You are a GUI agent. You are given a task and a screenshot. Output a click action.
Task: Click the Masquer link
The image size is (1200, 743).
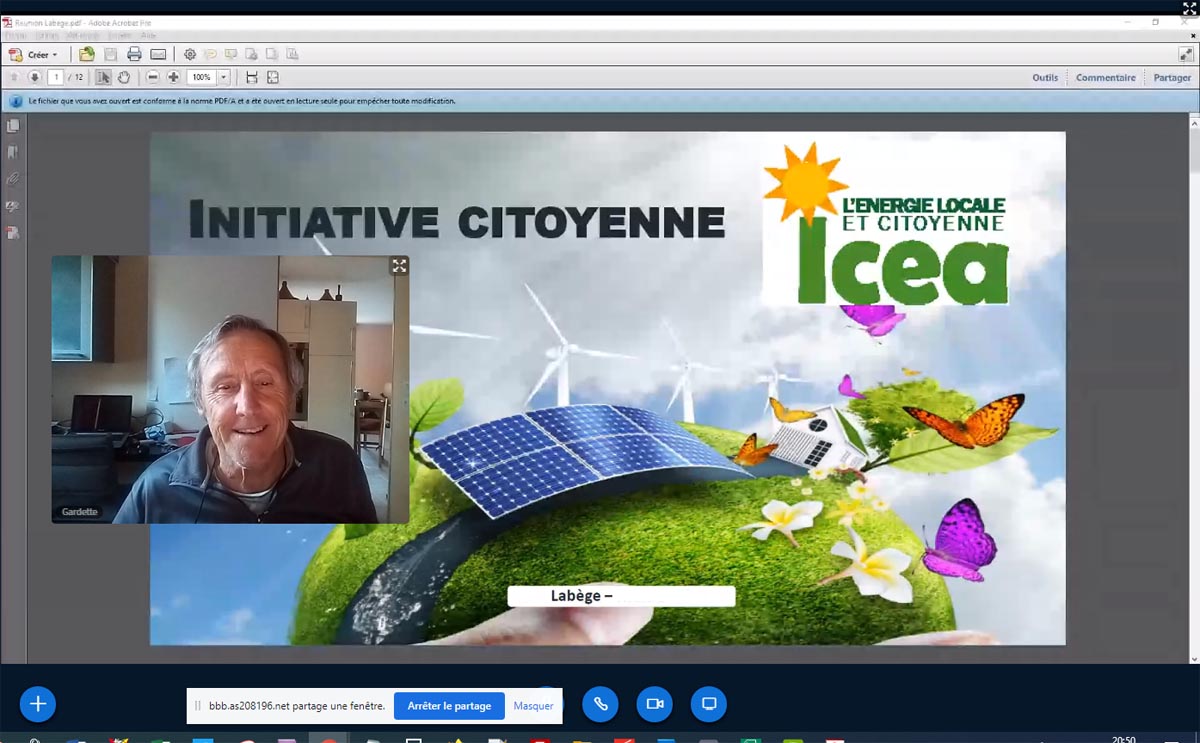coord(534,705)
